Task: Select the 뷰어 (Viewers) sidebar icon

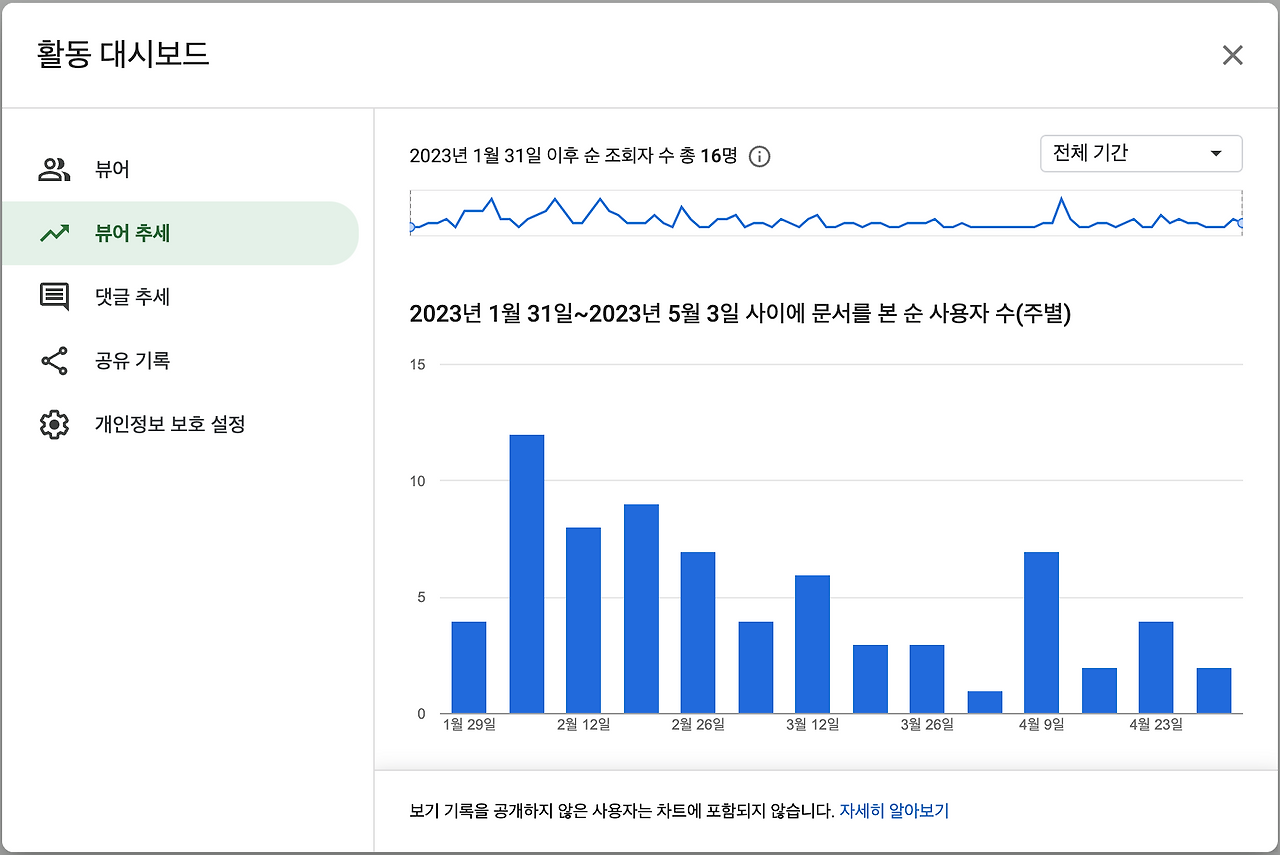Action: pyautogui.click(x=53, y=169)
